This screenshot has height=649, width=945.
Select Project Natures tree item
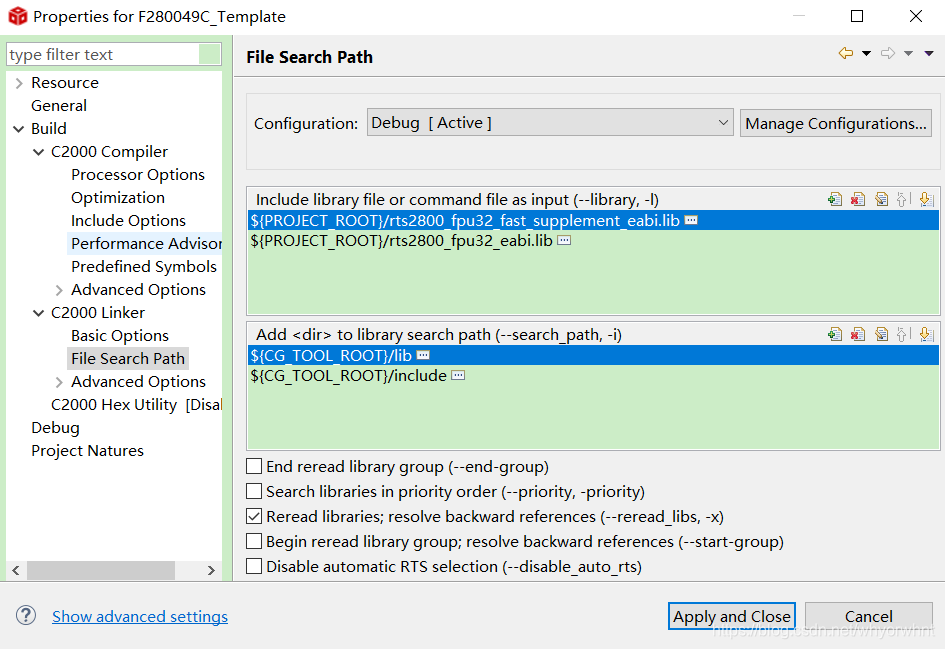[87, 451]
